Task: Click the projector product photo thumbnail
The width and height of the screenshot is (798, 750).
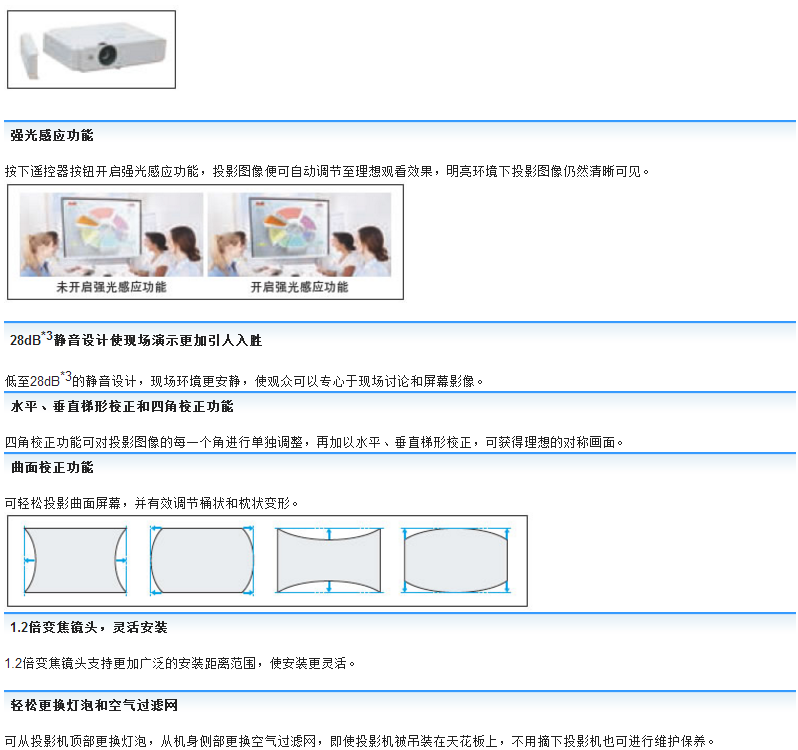Action: pyautogui.click(x=92, y=49)
